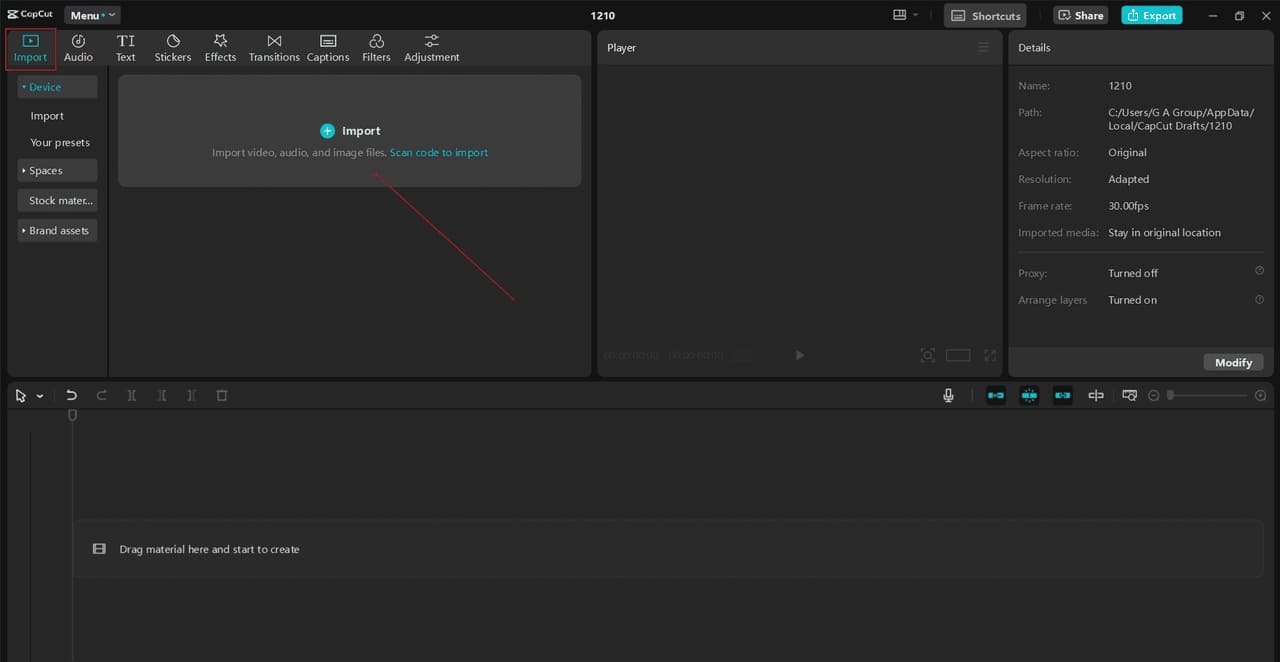The width and height of the screenshot is (1280, 662).
Task: Click the record voiceover microphone icon
Action: coord(948,395)
